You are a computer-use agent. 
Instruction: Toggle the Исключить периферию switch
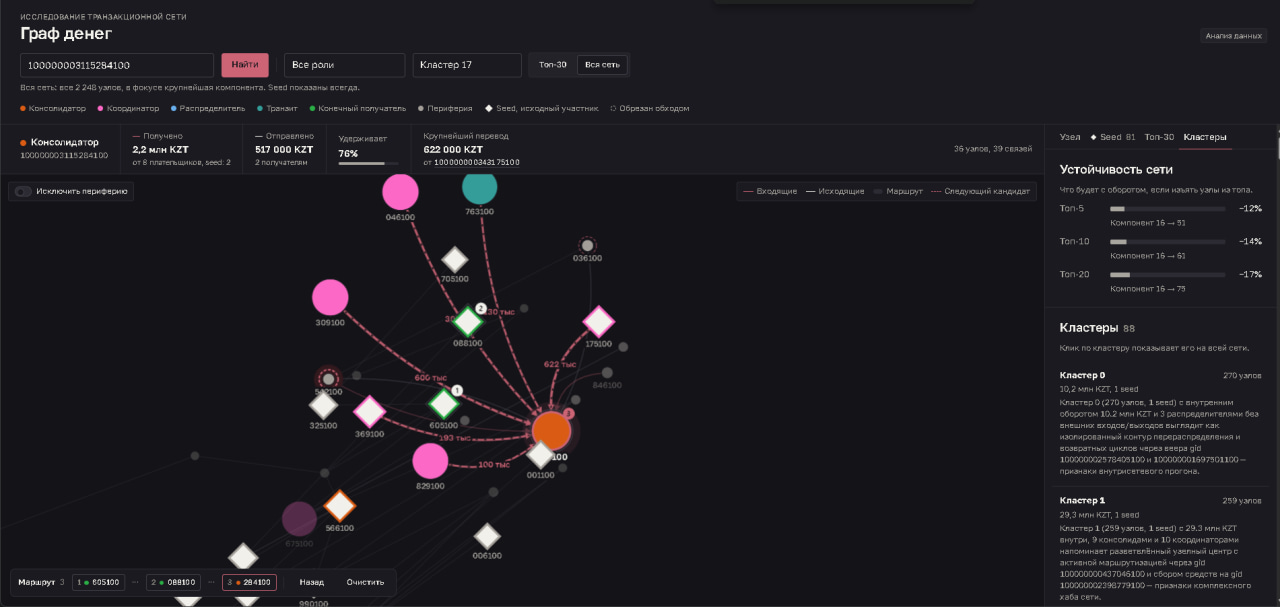click(23, 191)
